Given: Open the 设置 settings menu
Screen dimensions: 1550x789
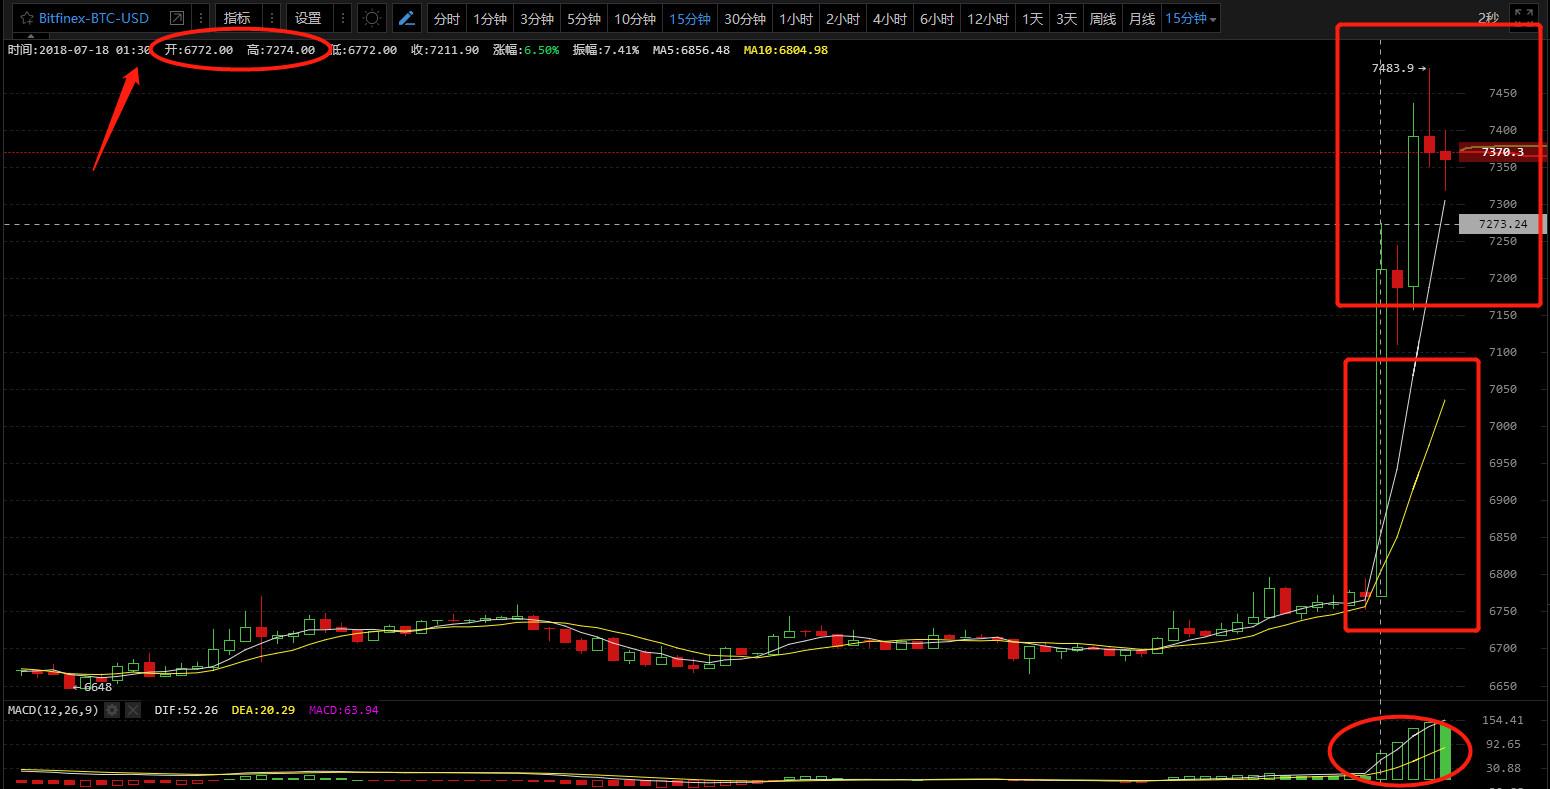Looking at the screenshot, I should (x=308, y=18).
